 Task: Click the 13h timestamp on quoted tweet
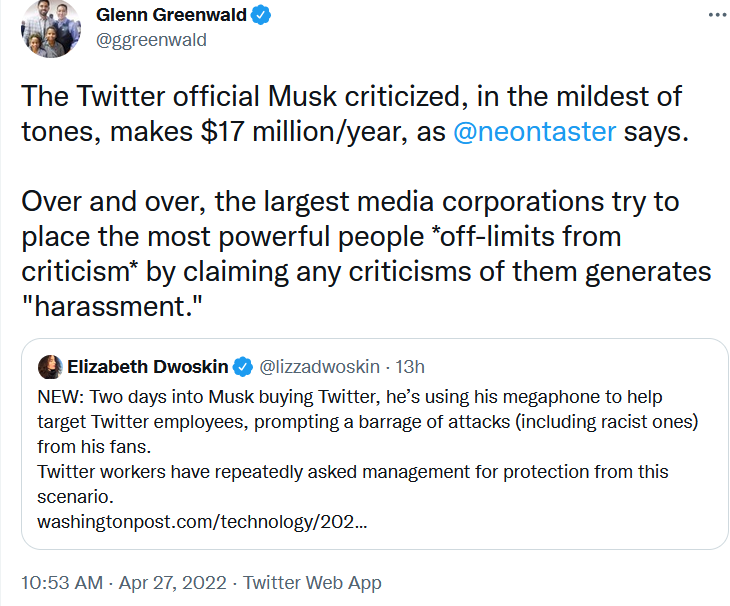pos(413,367)
